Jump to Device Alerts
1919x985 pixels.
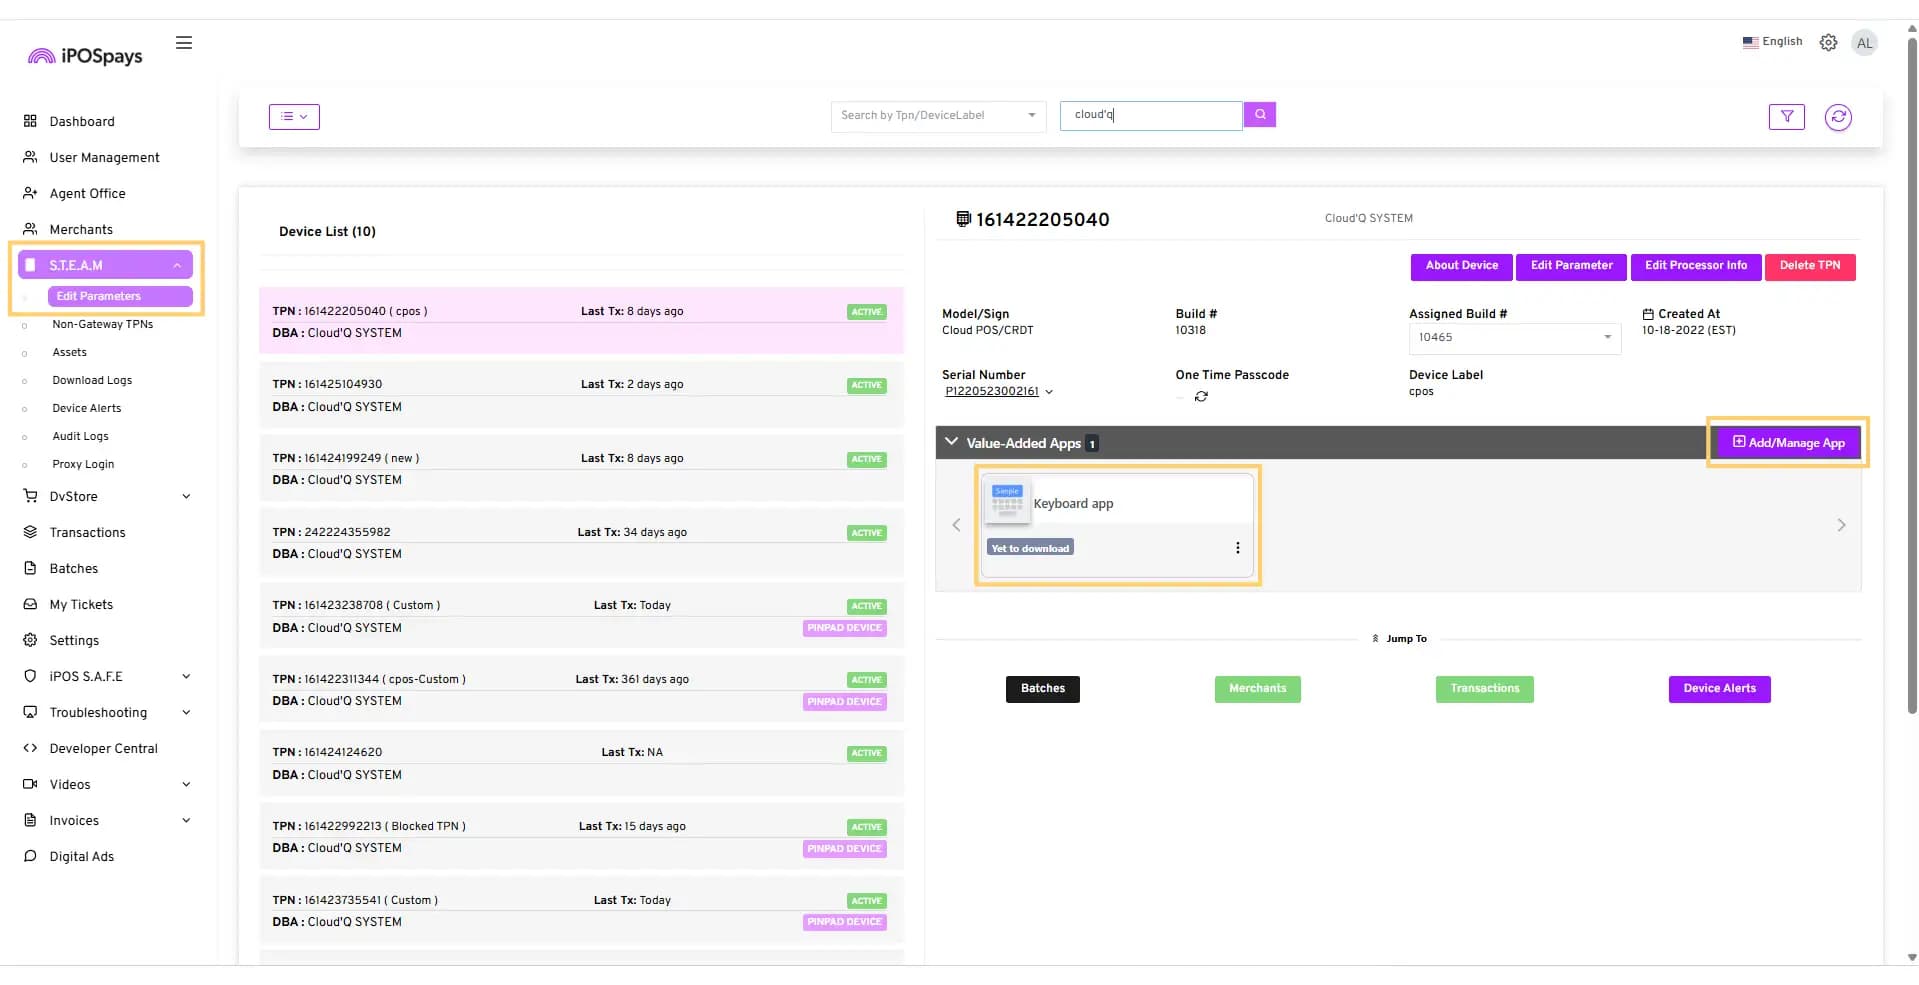(x=1719, y=689)
